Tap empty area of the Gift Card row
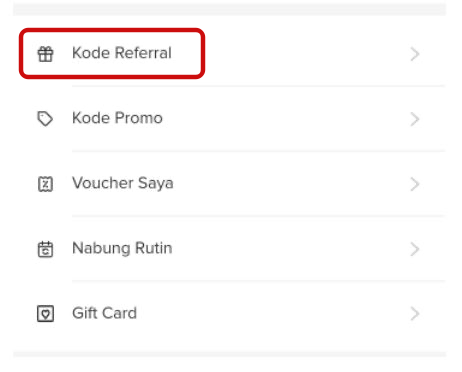The height and width of the screenshot is (372, 462). point(283,314)
